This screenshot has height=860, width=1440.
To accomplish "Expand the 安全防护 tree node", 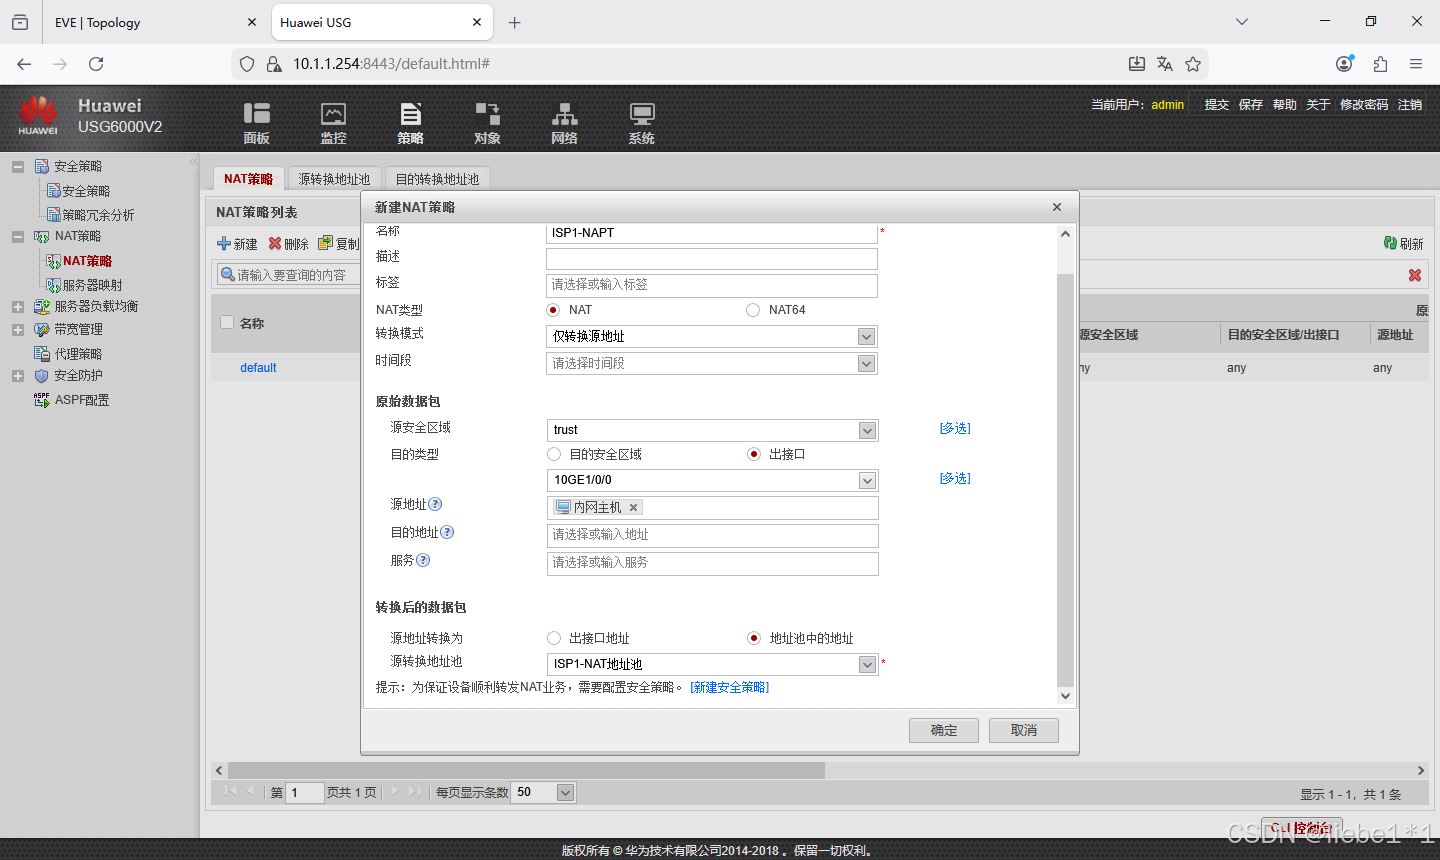I will 18,376.
